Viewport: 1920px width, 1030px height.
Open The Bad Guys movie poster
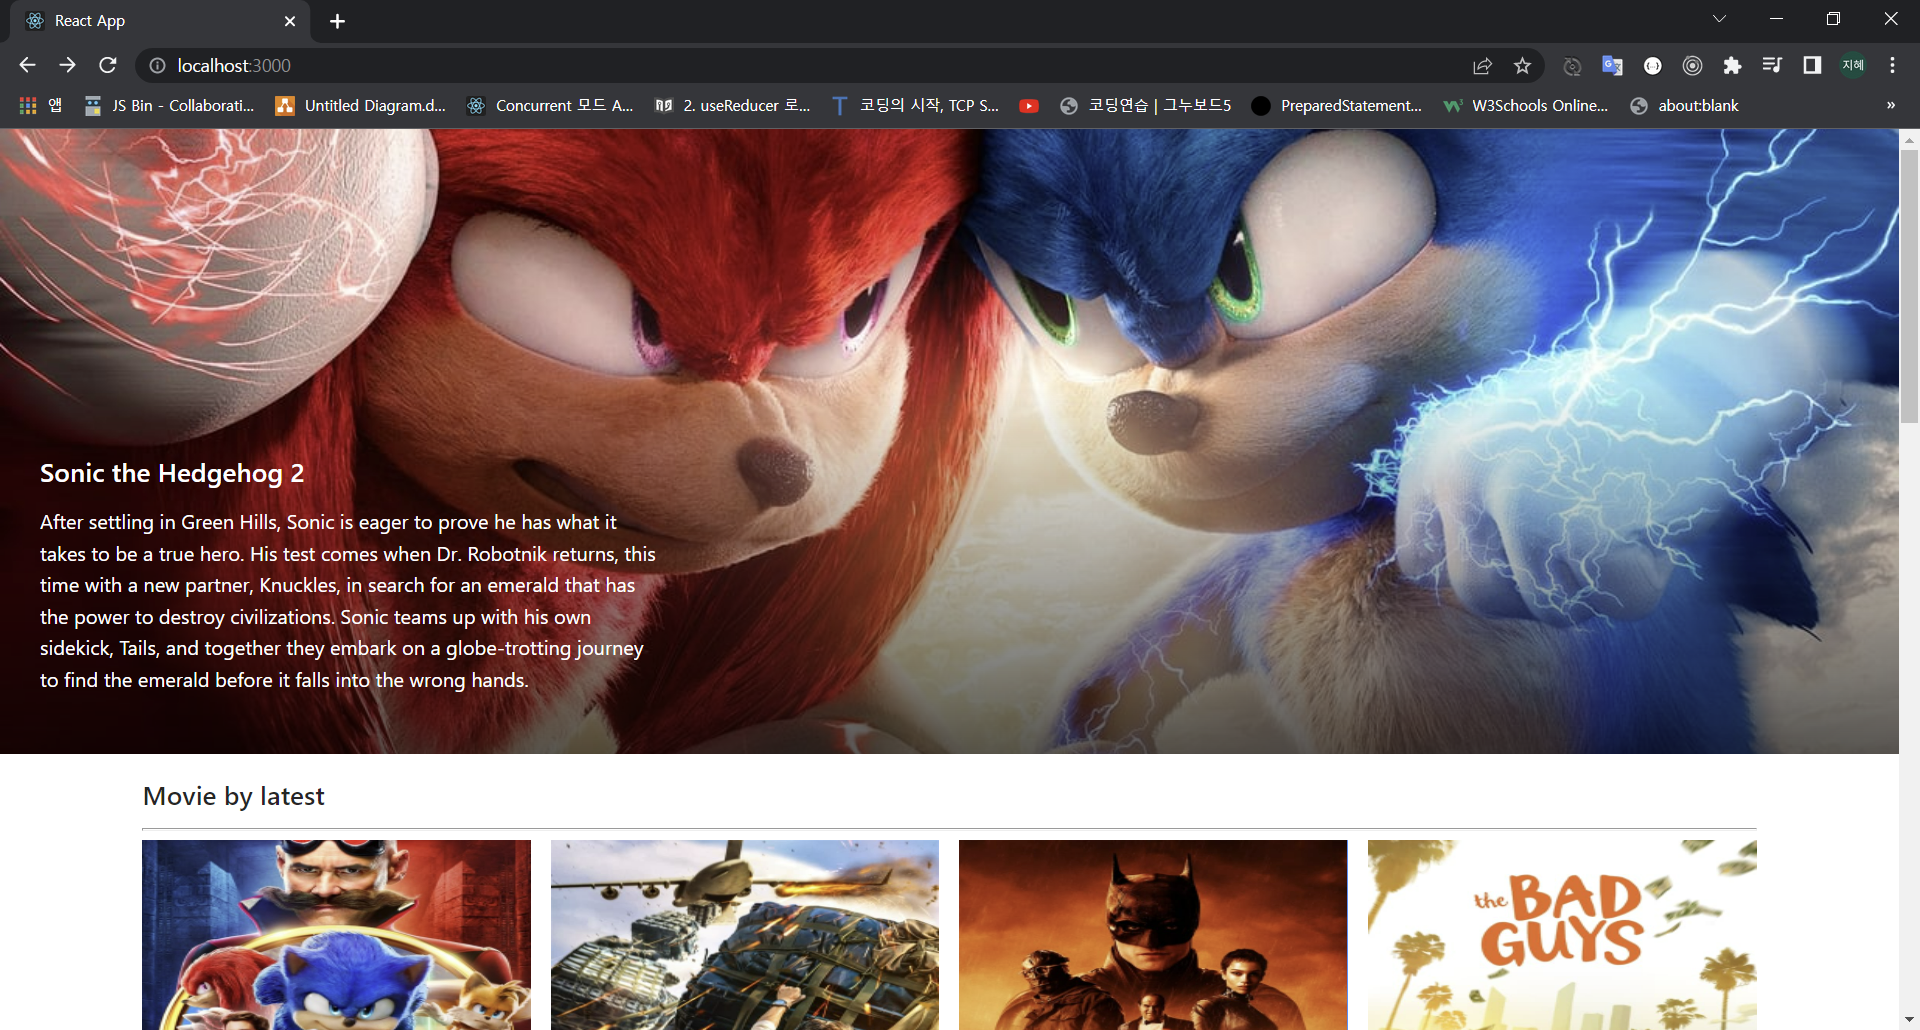point(1562,935)
